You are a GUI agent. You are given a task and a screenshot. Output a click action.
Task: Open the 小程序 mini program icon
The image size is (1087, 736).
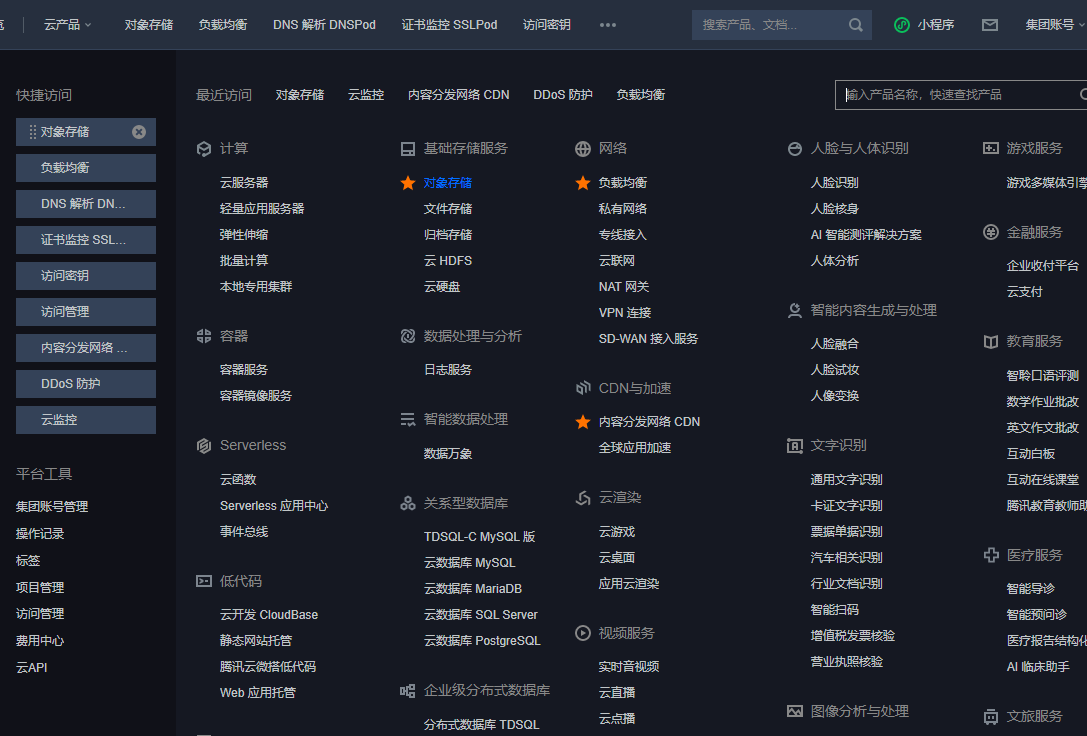pos(902,25)
